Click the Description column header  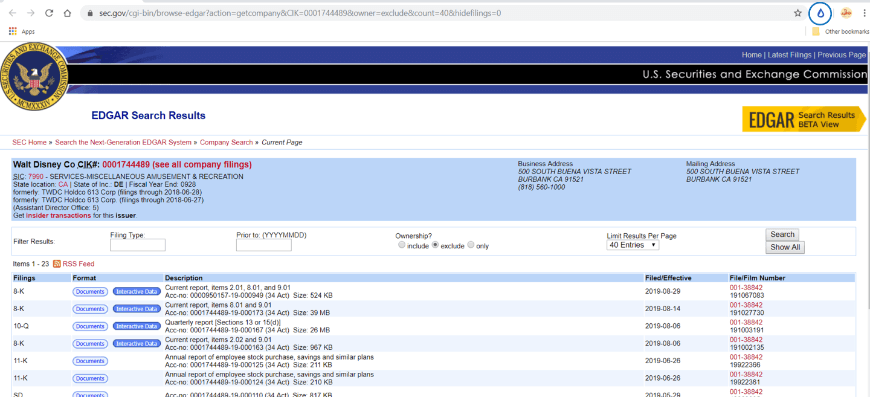pyautogui.click(x=184, y=278)
